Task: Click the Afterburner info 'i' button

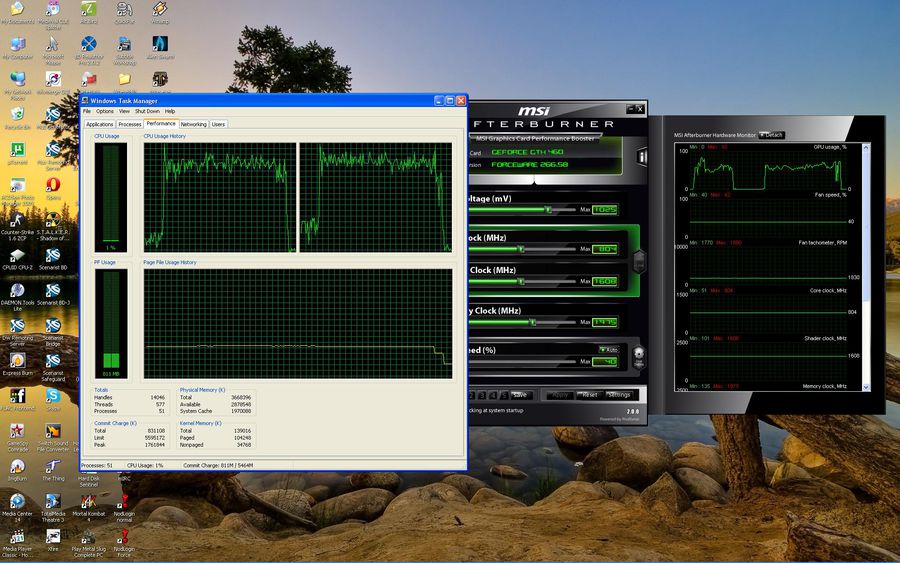Action: (642, 157)
